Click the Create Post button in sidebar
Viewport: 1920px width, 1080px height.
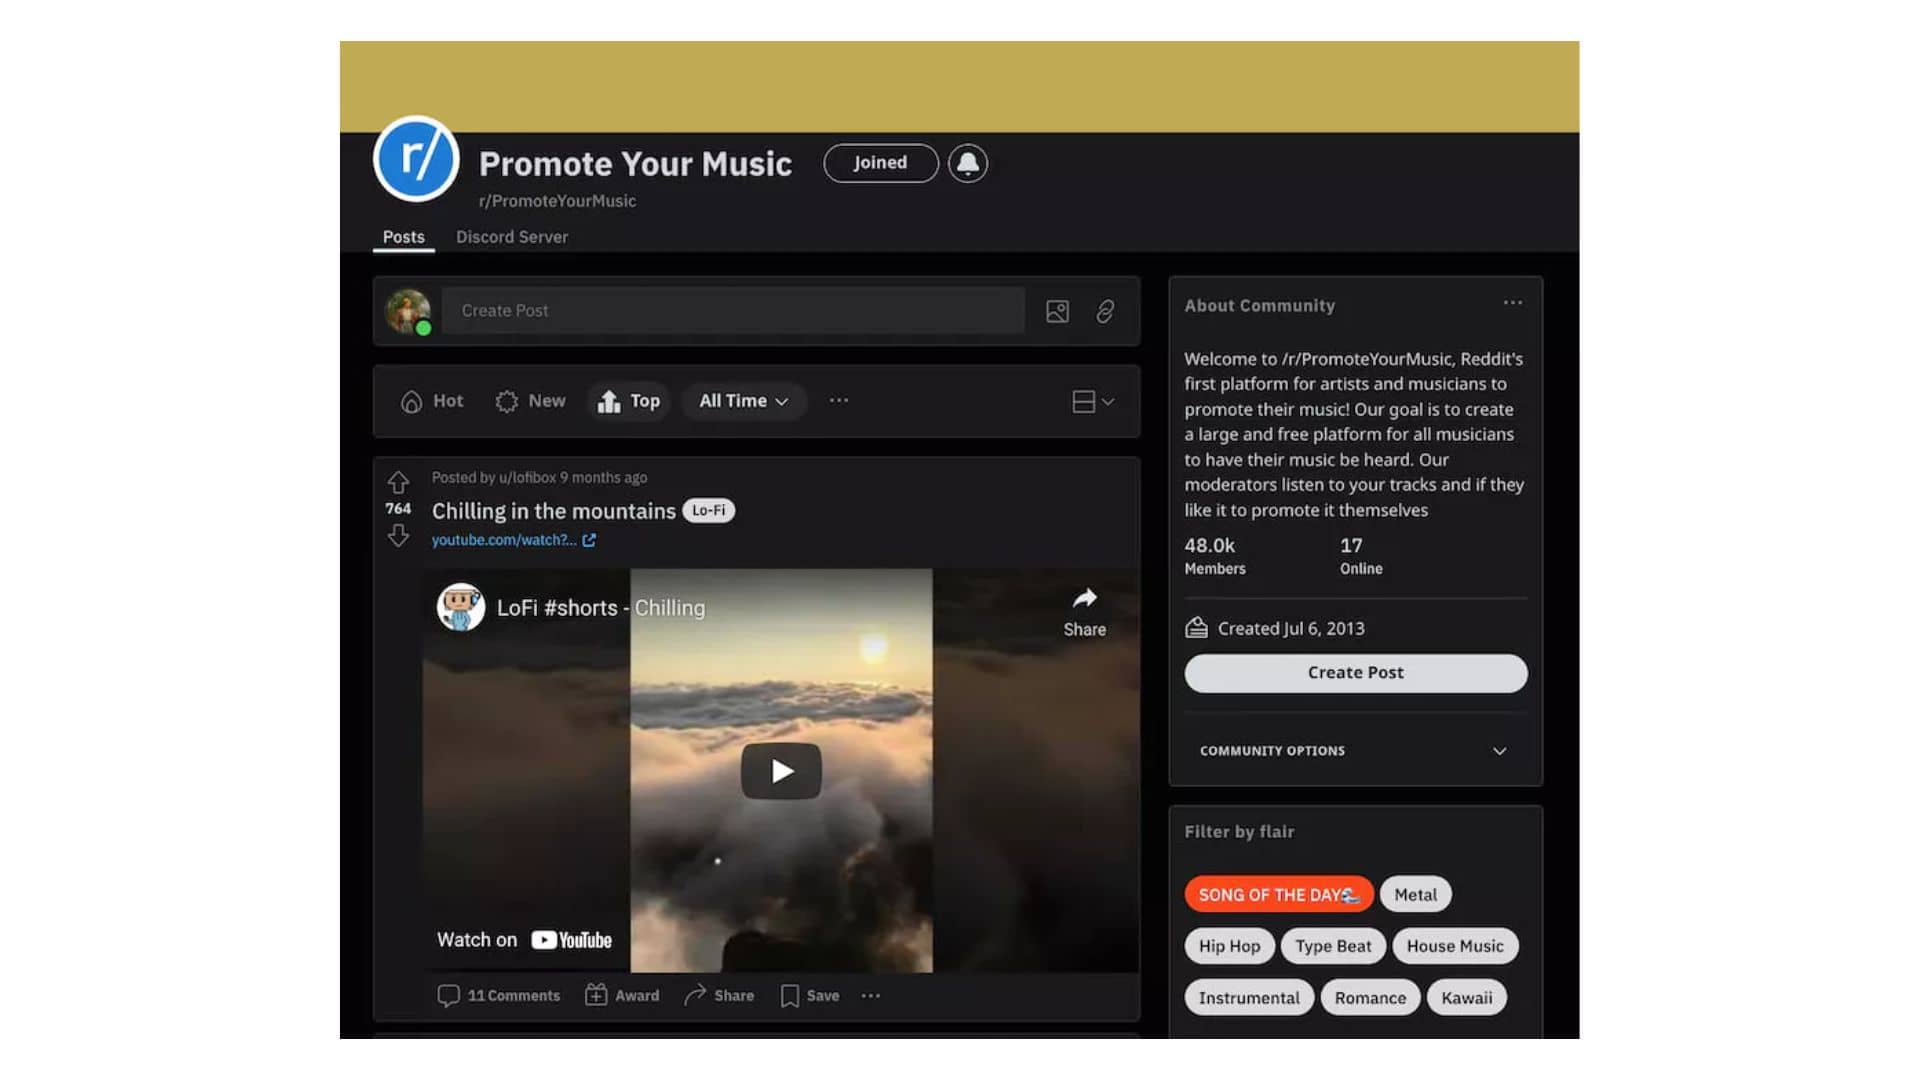click(x=1356, y=673)
